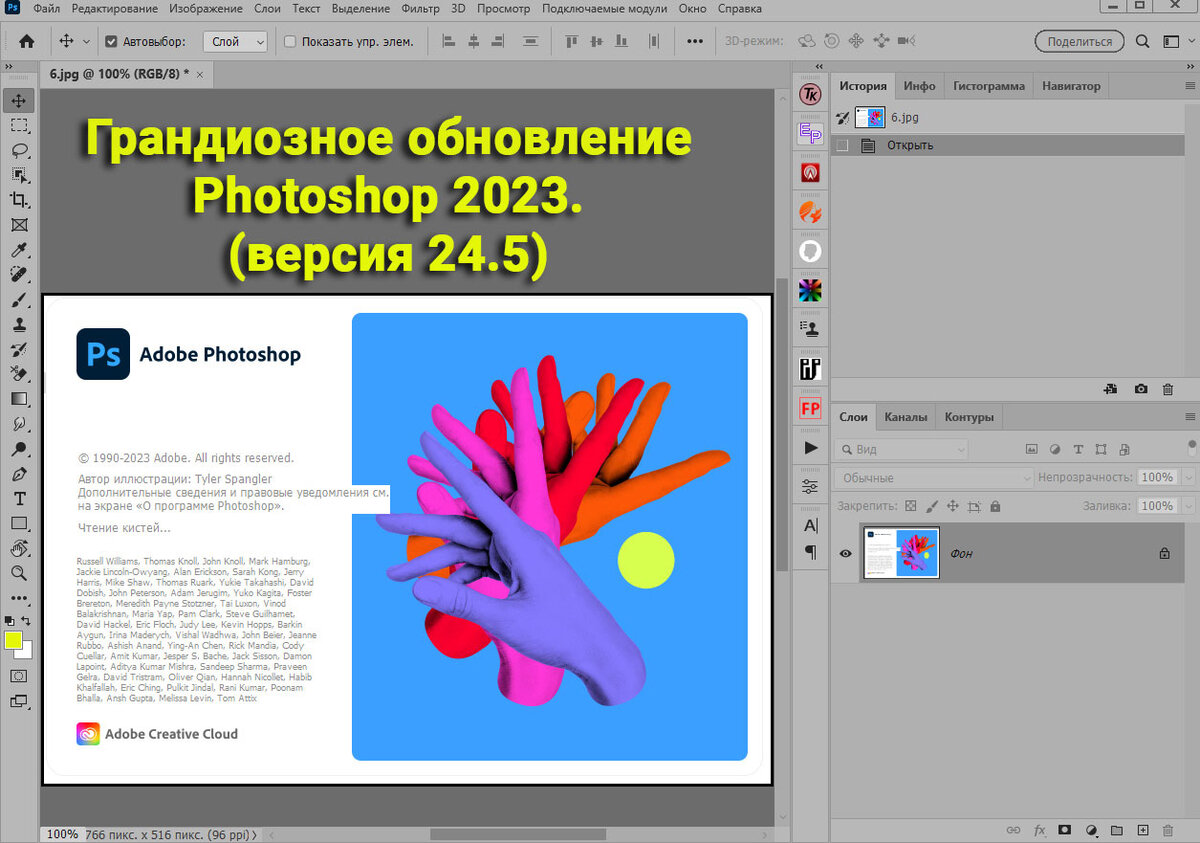Select the Lasso tool
Screen dimensions: 1200x843
(x=19, y=151)
